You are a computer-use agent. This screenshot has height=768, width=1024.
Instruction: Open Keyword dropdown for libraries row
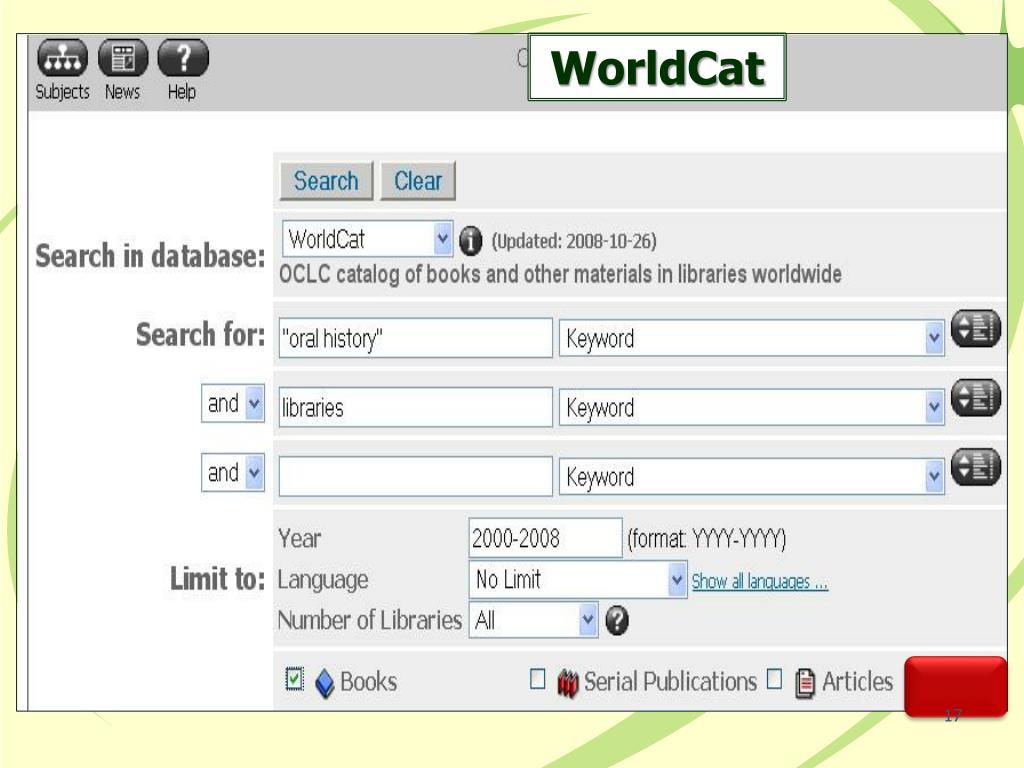pos(752,408)
